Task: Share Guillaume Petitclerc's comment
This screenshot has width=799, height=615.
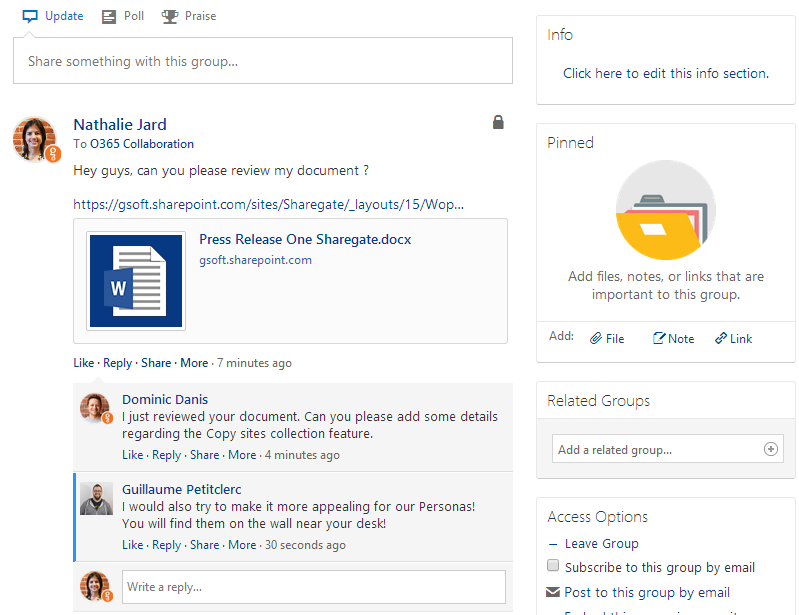Action: click(204, 545)
